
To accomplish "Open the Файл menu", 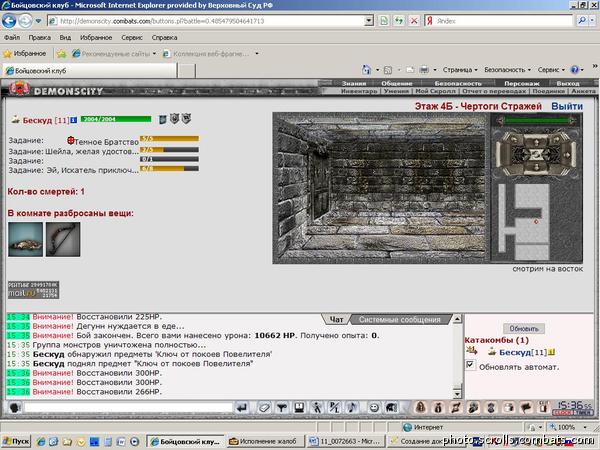I will [12, 38].
